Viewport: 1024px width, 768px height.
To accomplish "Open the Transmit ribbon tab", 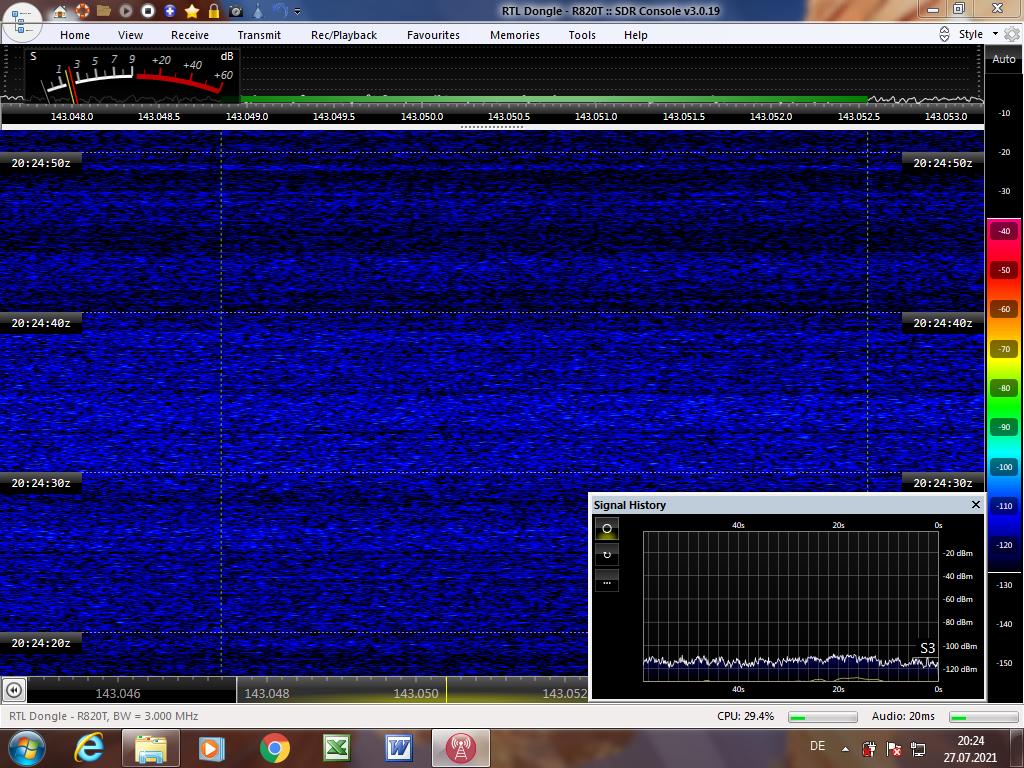I will coord(259,35).
